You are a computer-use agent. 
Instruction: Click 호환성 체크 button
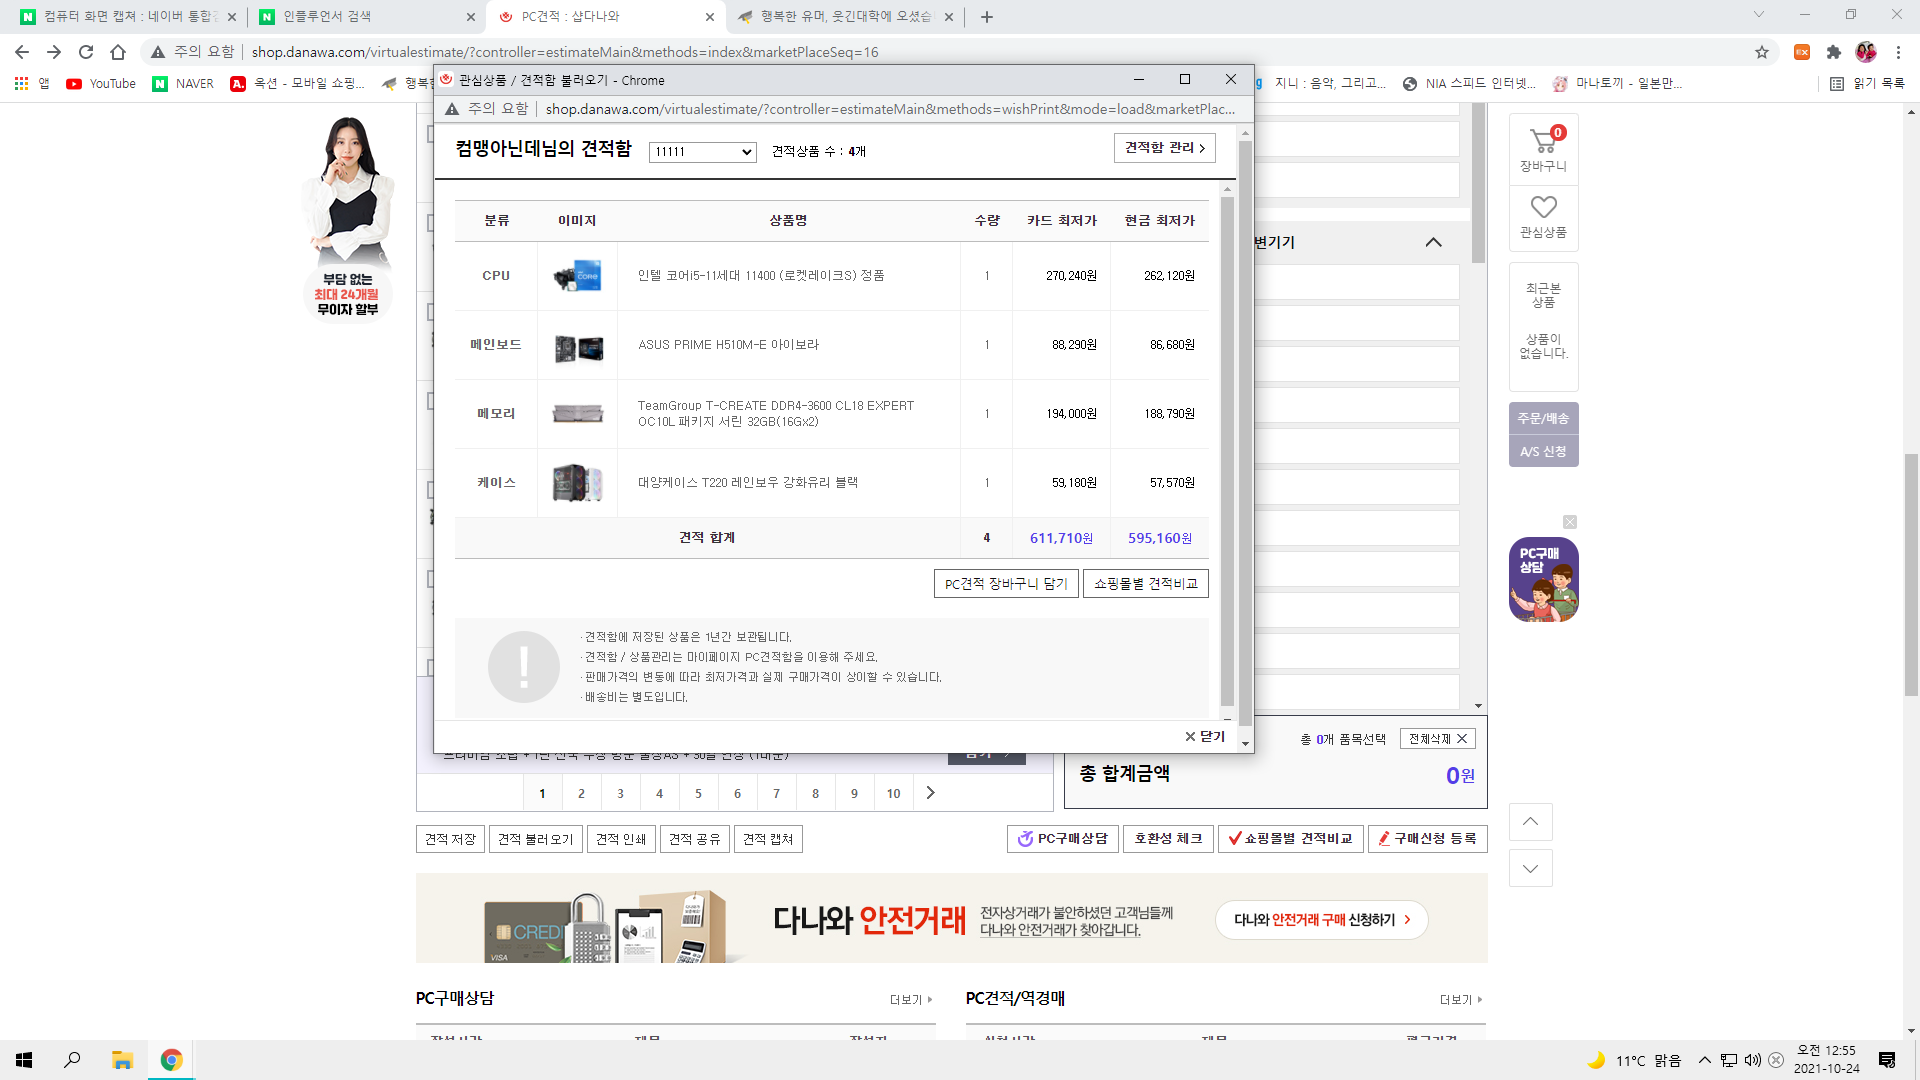(1168, 839)
